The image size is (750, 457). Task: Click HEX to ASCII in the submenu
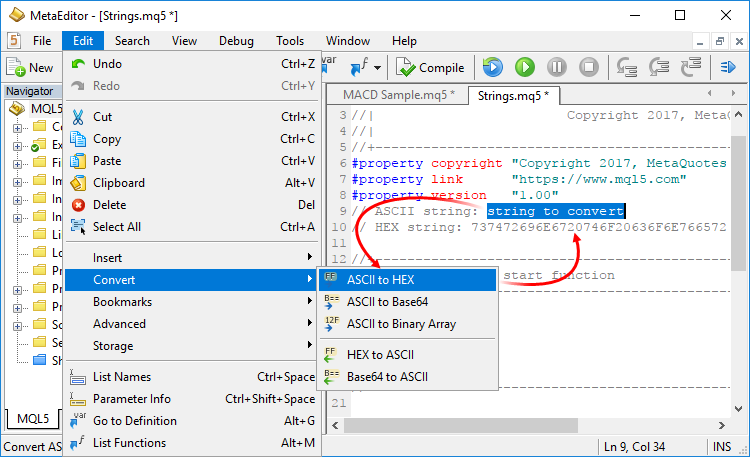click(380, 355)
